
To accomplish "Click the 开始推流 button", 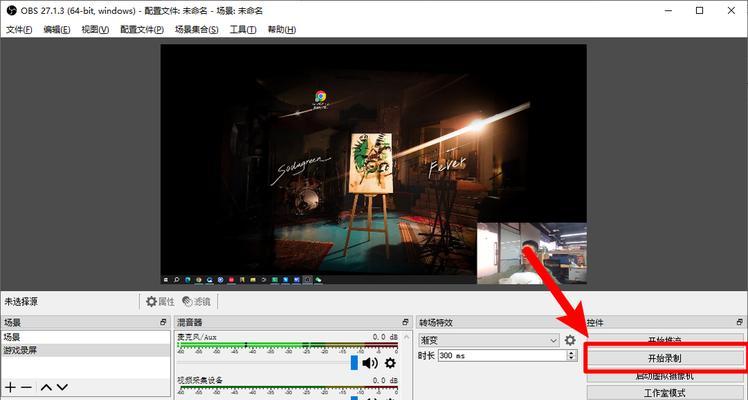I will click(665, 339).
